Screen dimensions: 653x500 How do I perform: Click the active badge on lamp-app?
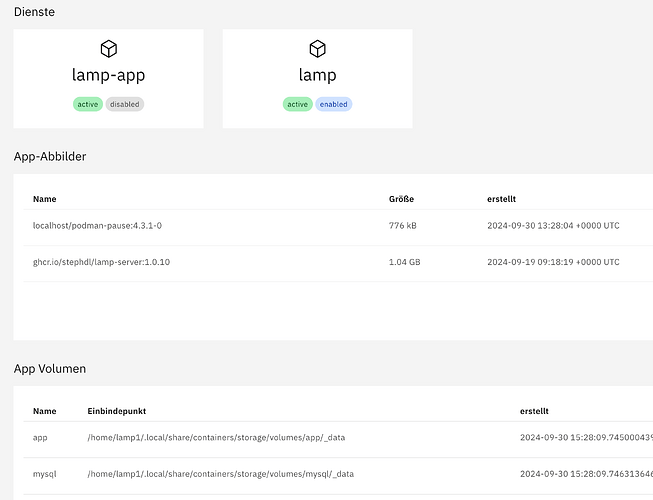[x=88, y=104]
